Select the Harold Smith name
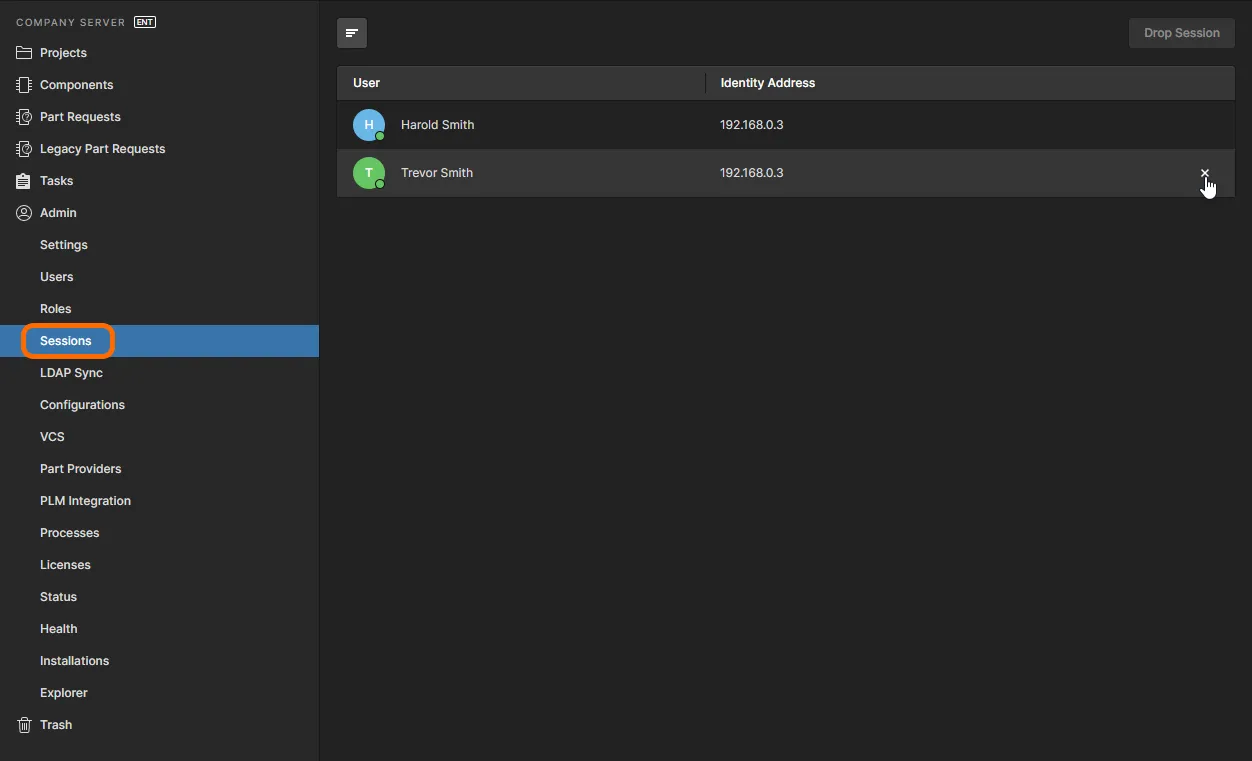1252x761 pixels. (x=438, y=125)
